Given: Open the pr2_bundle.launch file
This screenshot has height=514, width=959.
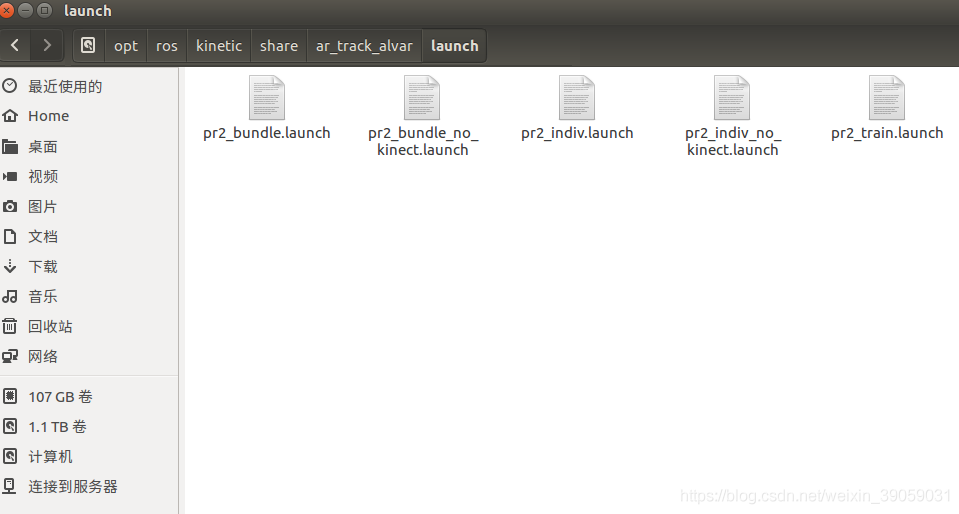Looking at the screenshot, I should click(x=266, y=99).
